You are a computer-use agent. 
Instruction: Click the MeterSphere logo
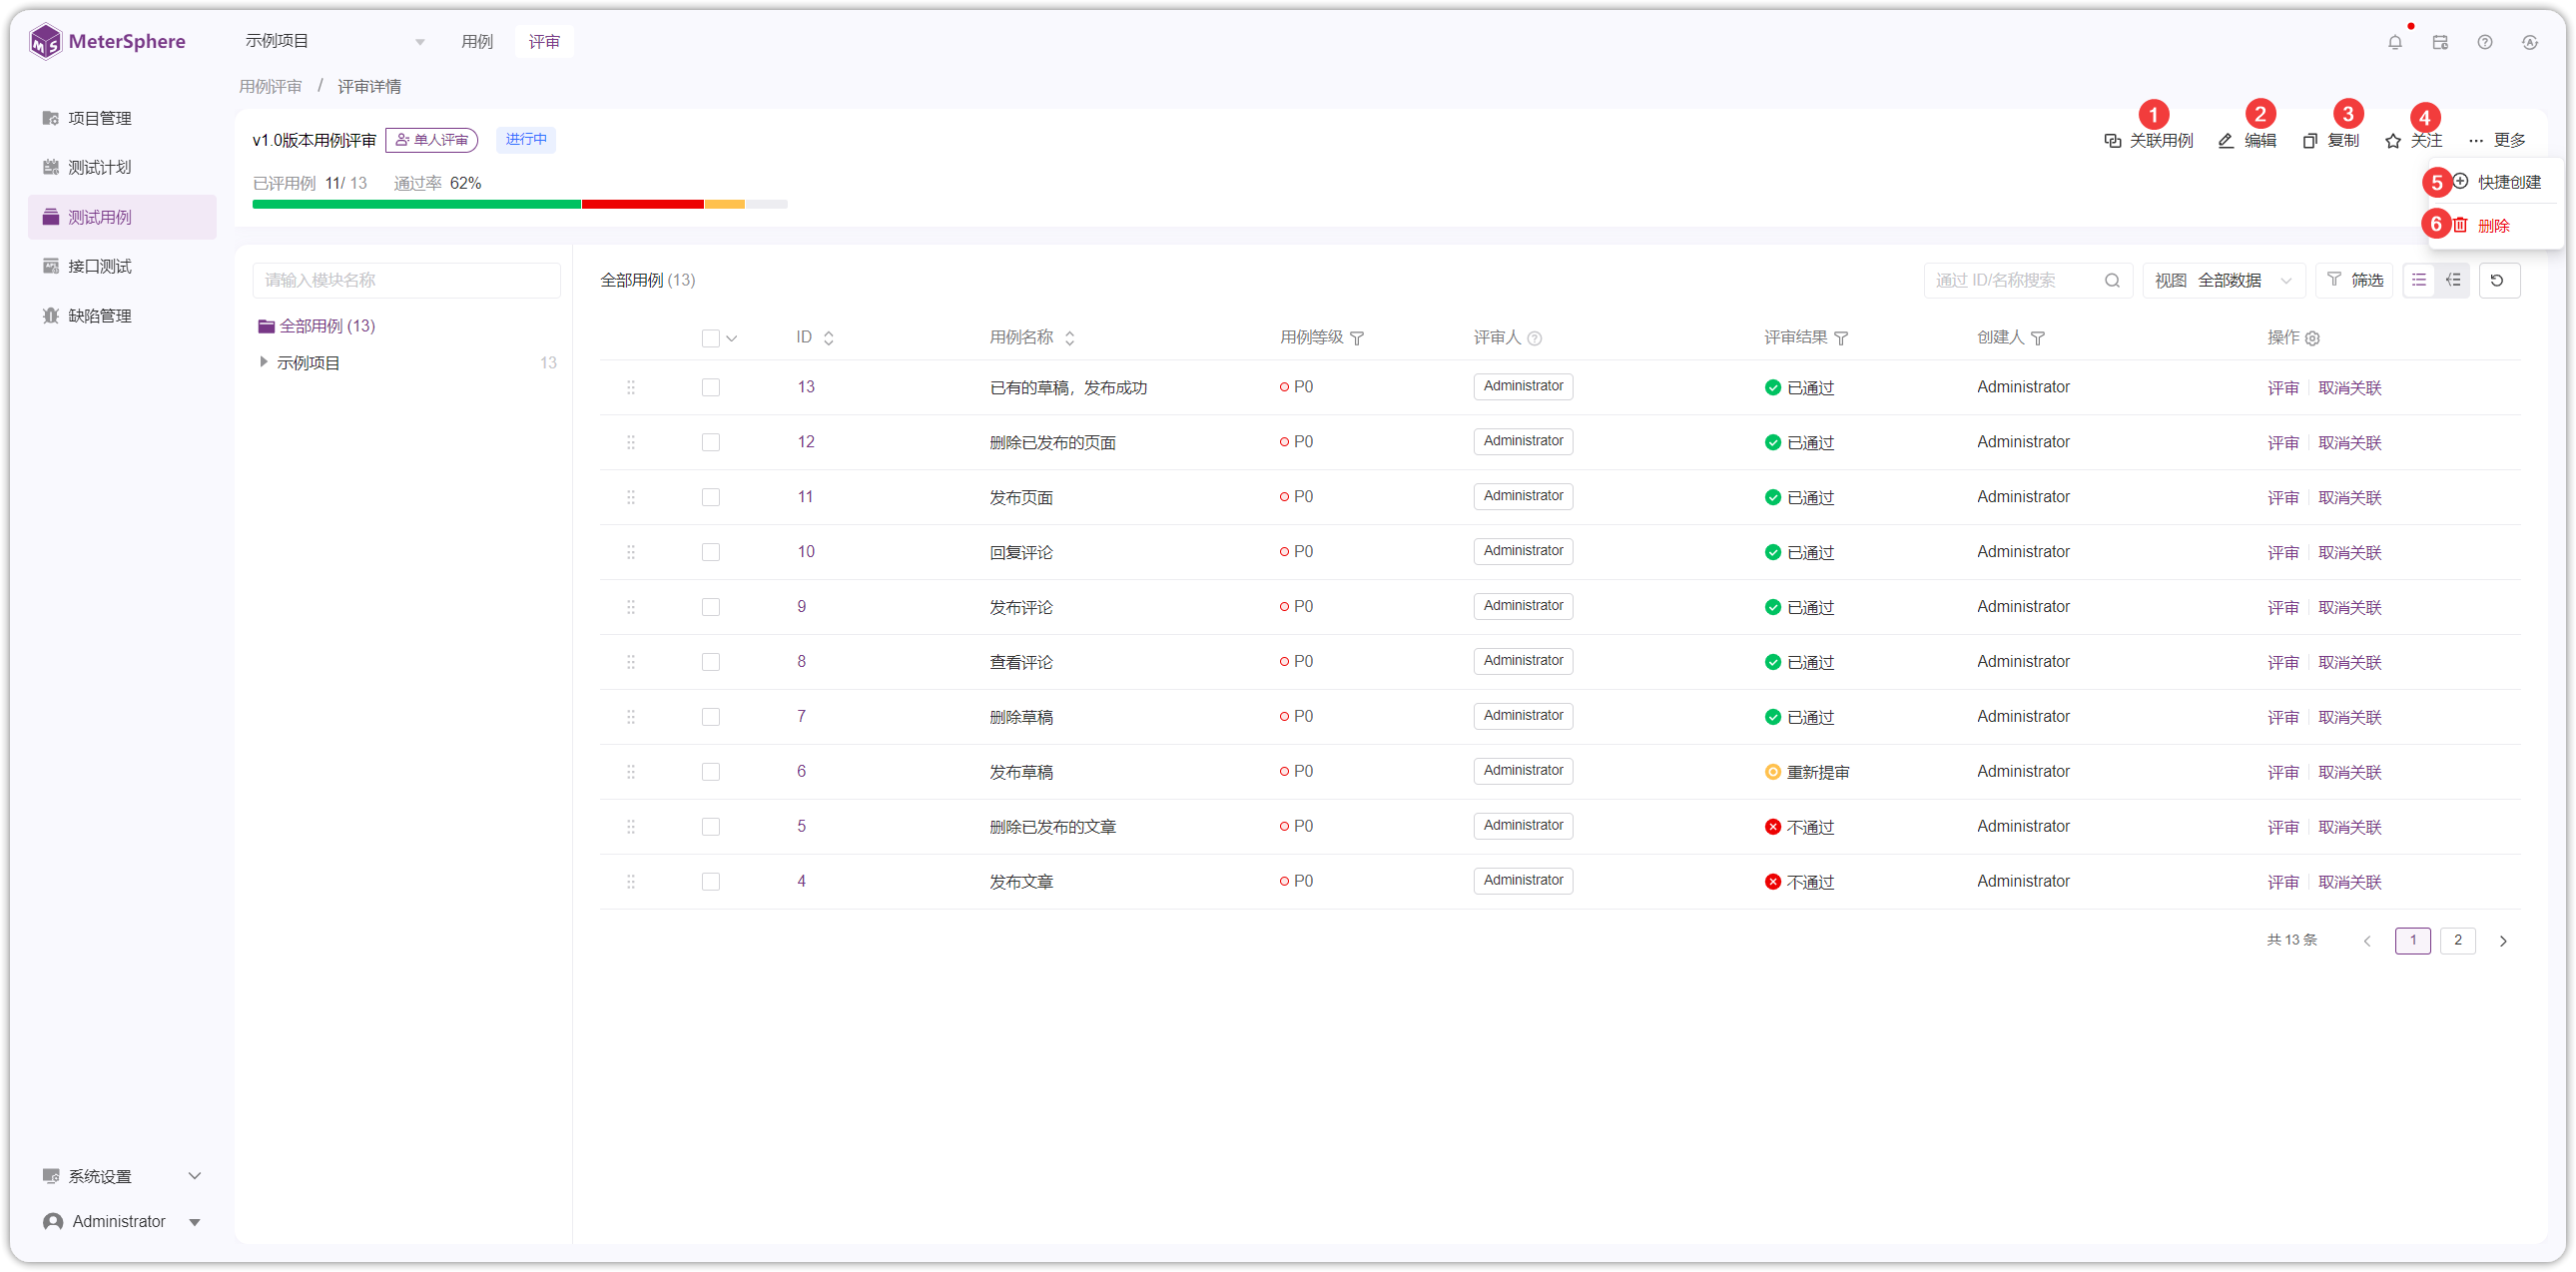[x=108, y=41]
